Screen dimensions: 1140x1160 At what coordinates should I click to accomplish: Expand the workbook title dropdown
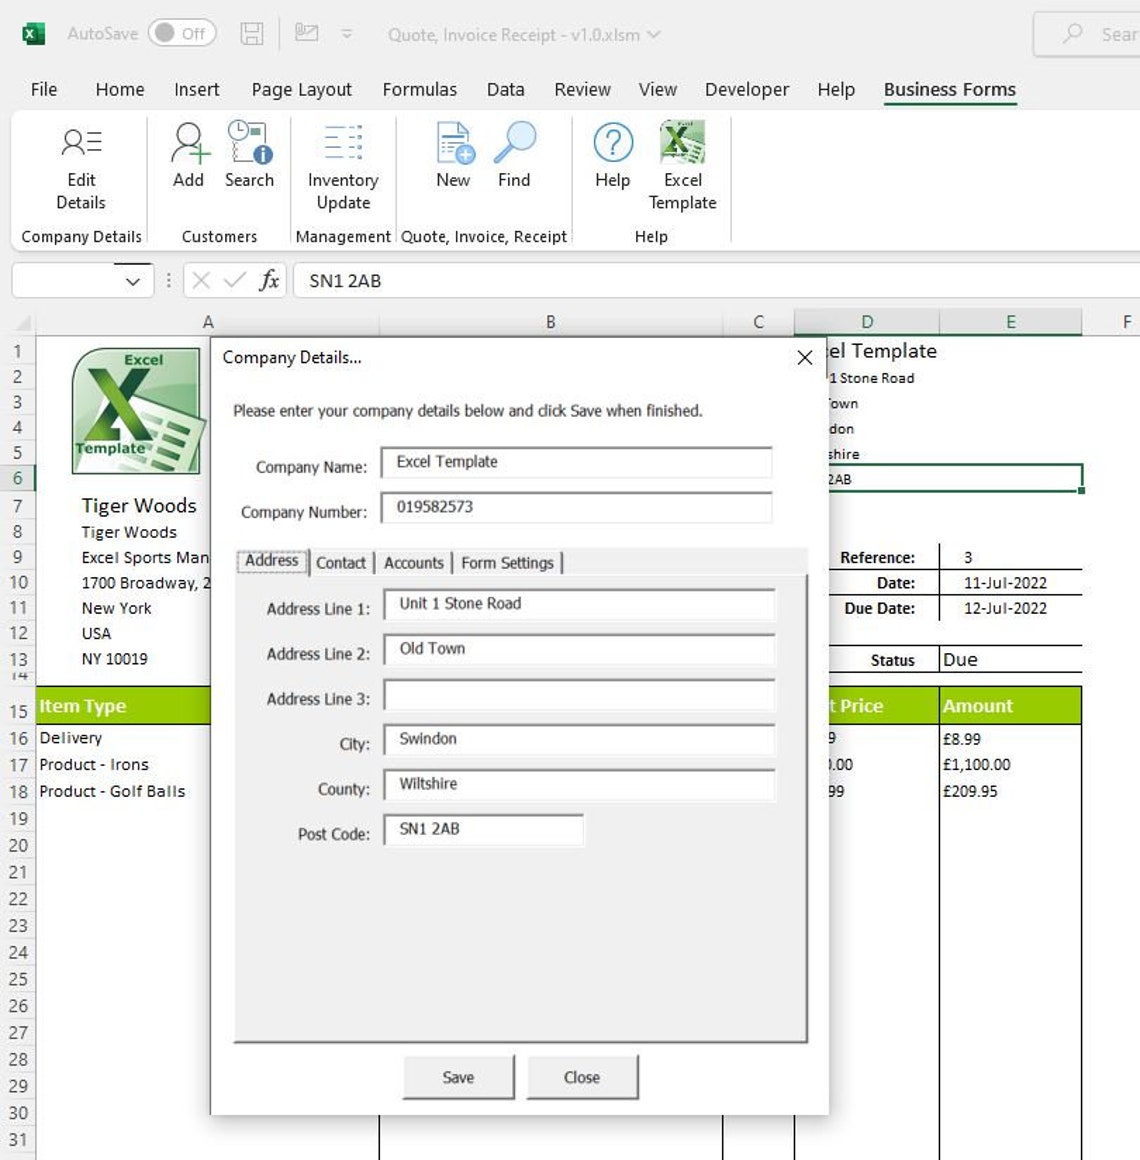[655, 33]
